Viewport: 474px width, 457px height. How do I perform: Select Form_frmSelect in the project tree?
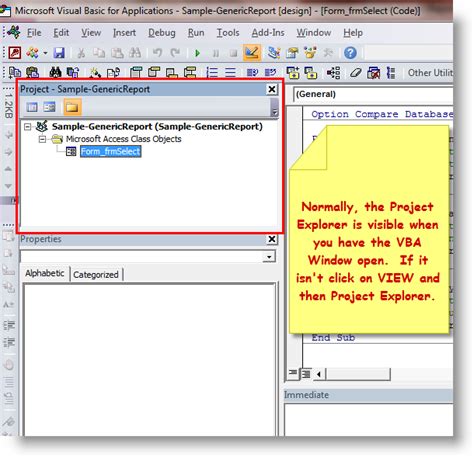111,151
